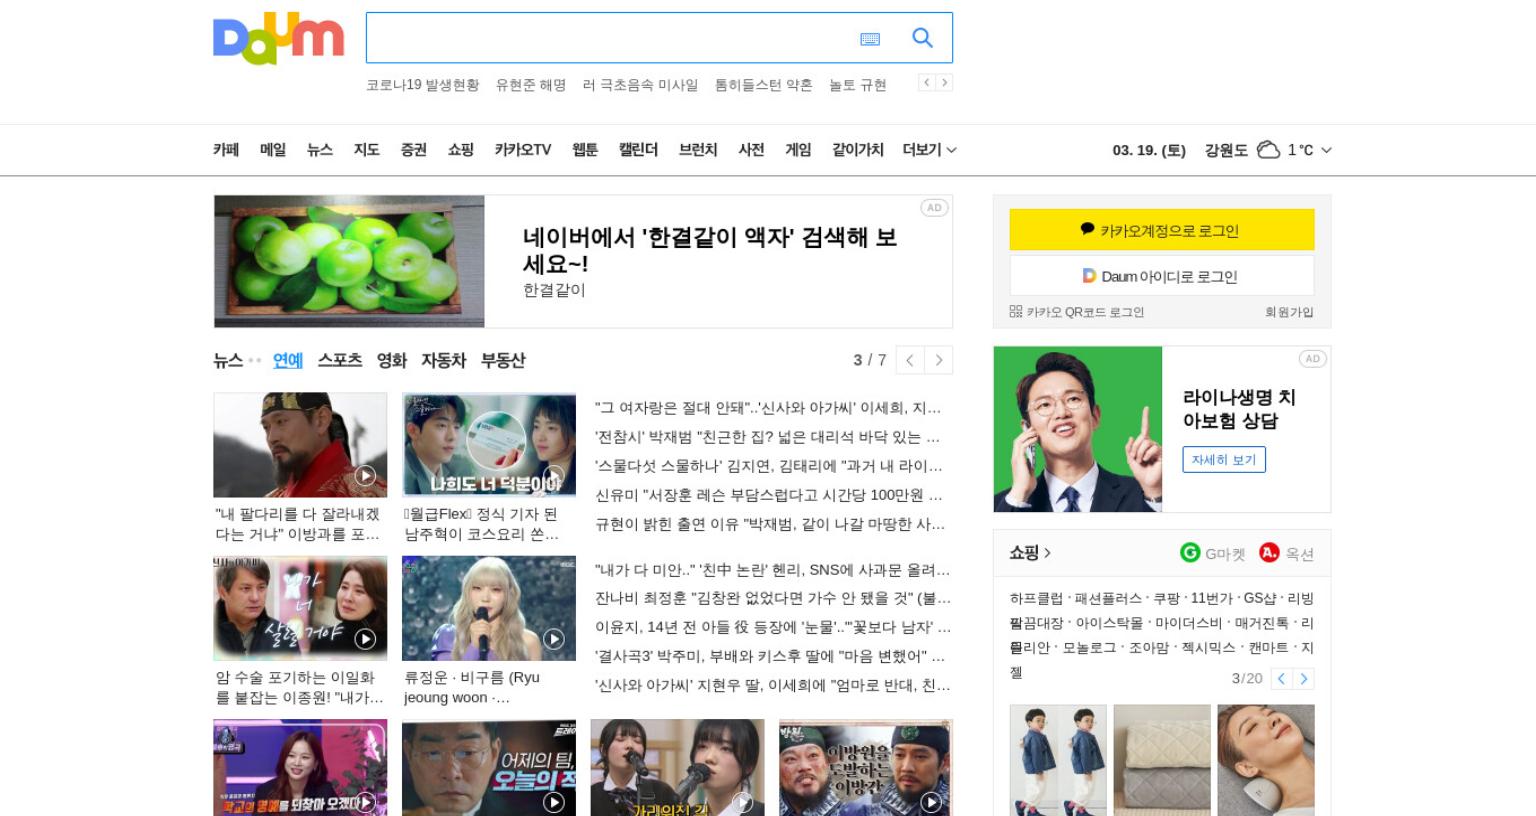
Task: Open headline '결사곡3' 박주미 부배와 키스
Action: (x=770, y=657)
